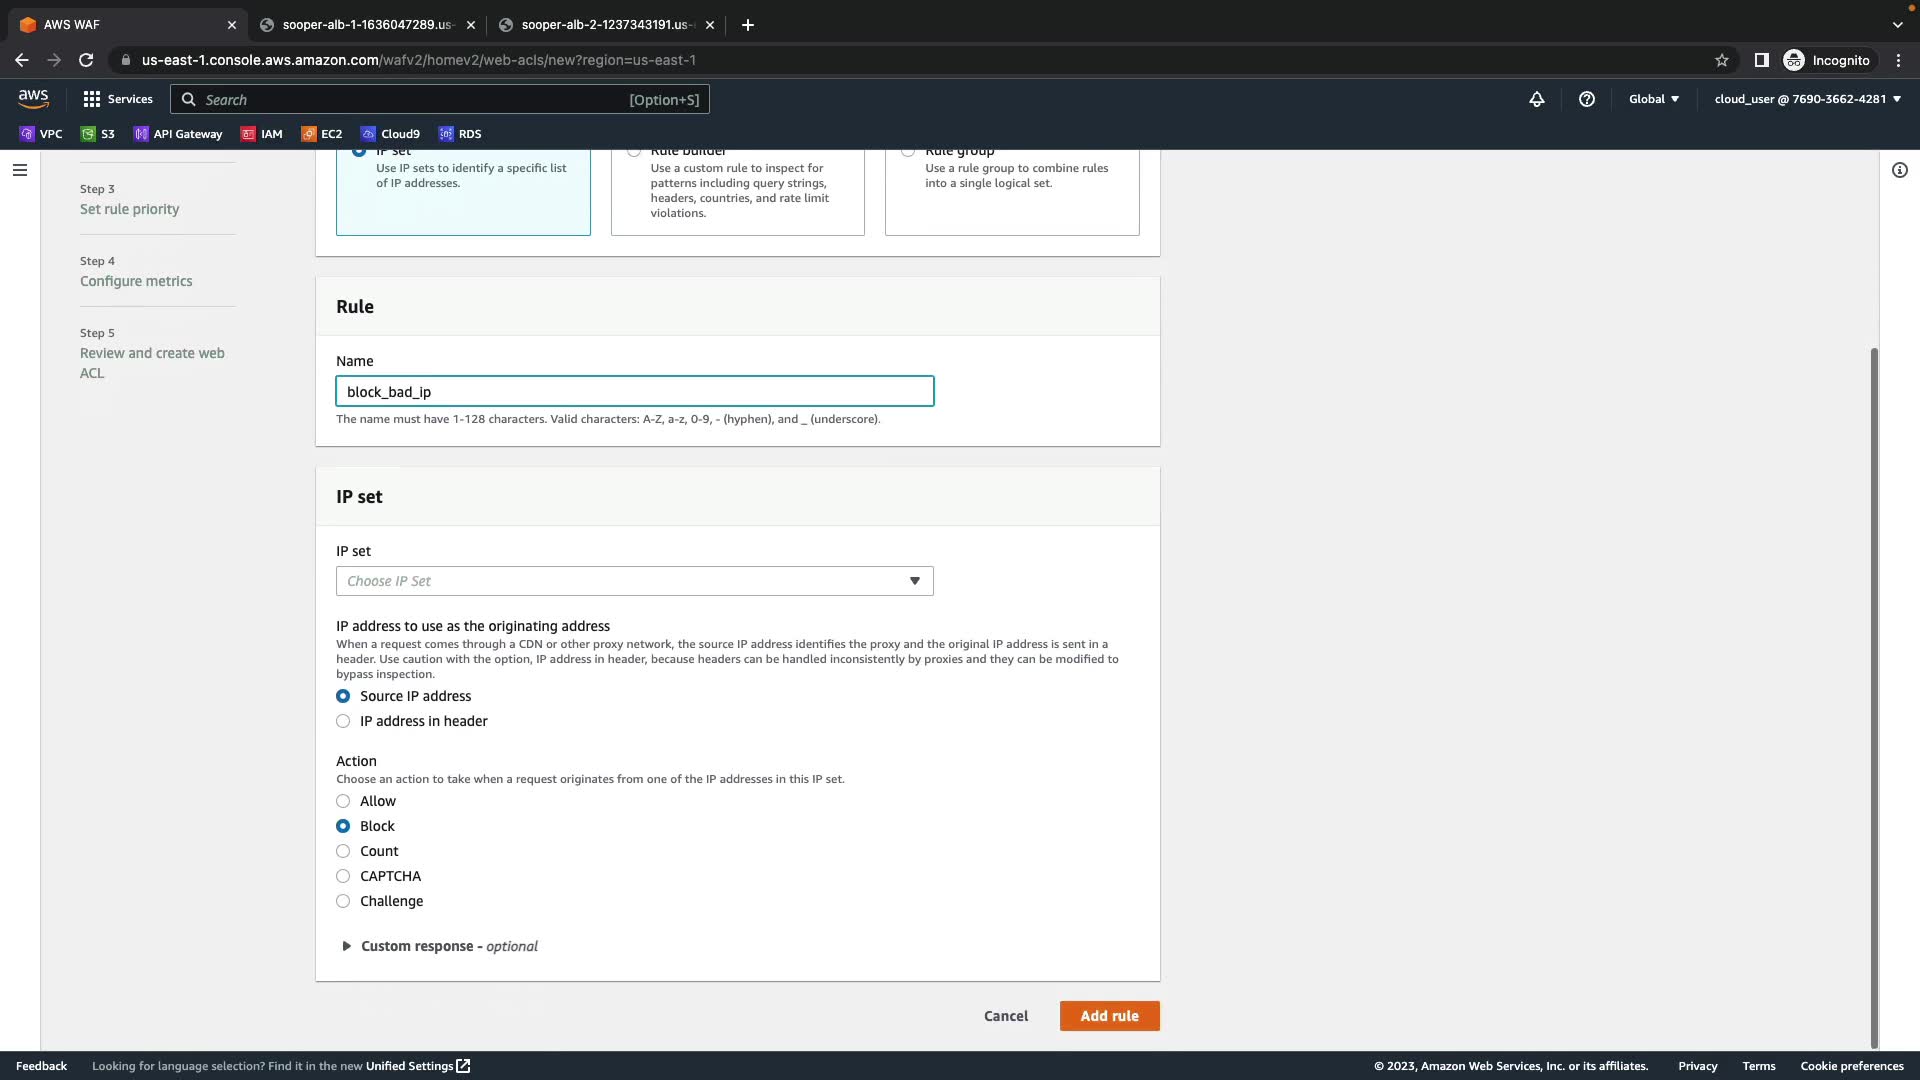Open the Choose IP Set dropdown

634,581
